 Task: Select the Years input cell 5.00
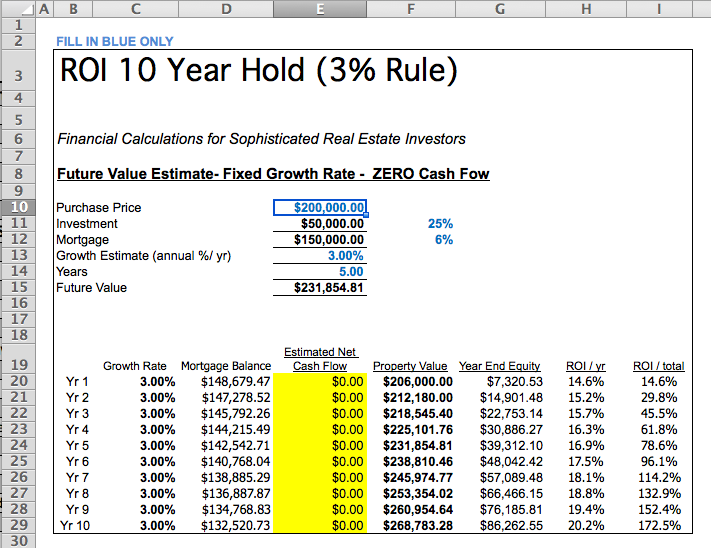click(x=320, y=272)
